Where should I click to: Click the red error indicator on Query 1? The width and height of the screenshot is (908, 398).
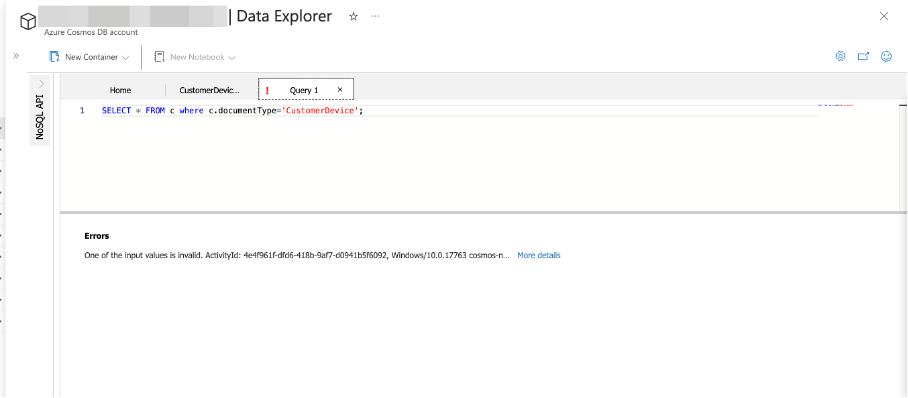[x=267, y=90]
